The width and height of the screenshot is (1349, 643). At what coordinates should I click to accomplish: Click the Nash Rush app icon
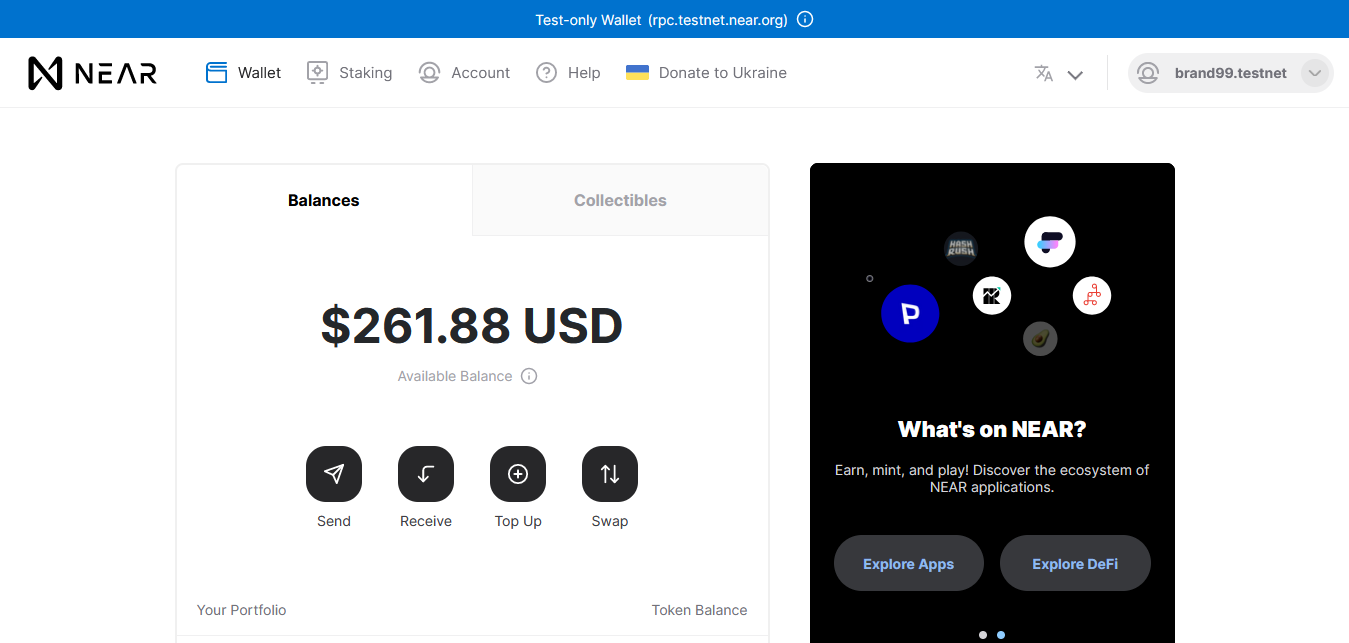pyautogui.click(x=961, y=248)
